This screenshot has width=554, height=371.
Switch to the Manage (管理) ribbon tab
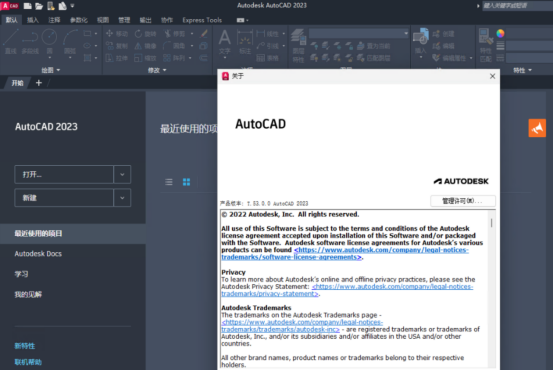[124, 20]
